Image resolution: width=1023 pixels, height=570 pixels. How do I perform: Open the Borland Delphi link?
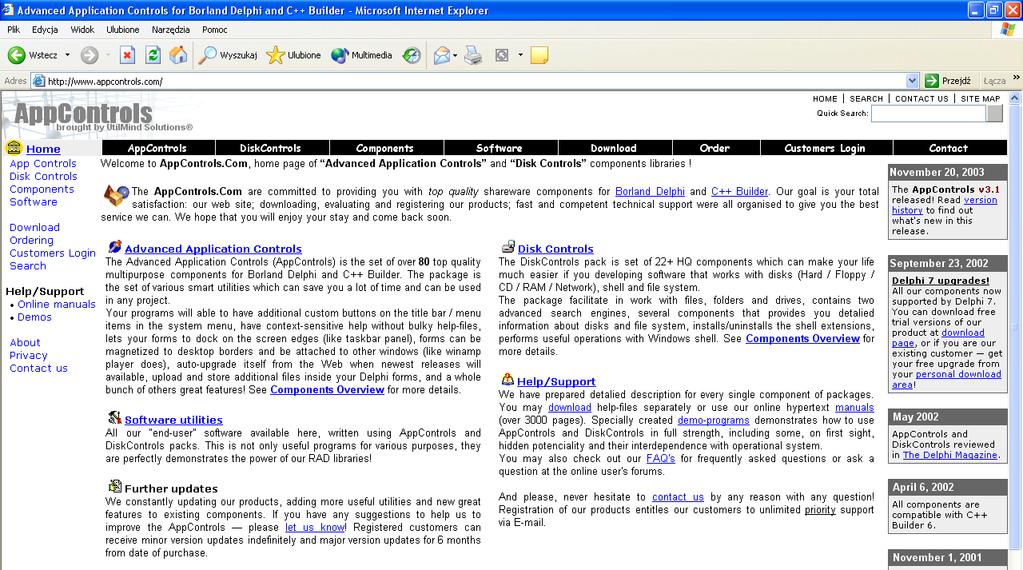pyautogui.click(x=650, y=191)
